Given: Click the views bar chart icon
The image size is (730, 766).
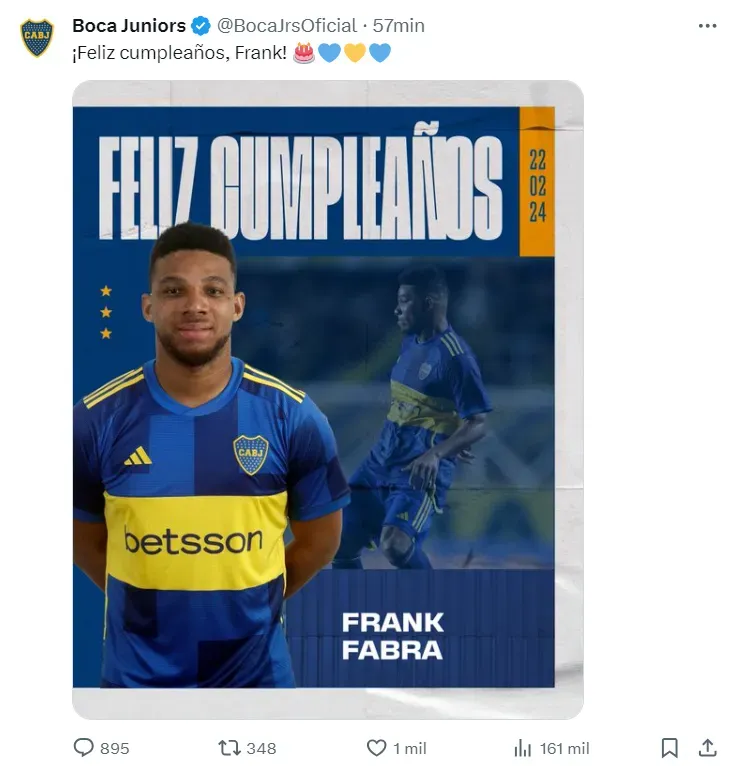Looking at the screenshot, I should coord(522,748).
